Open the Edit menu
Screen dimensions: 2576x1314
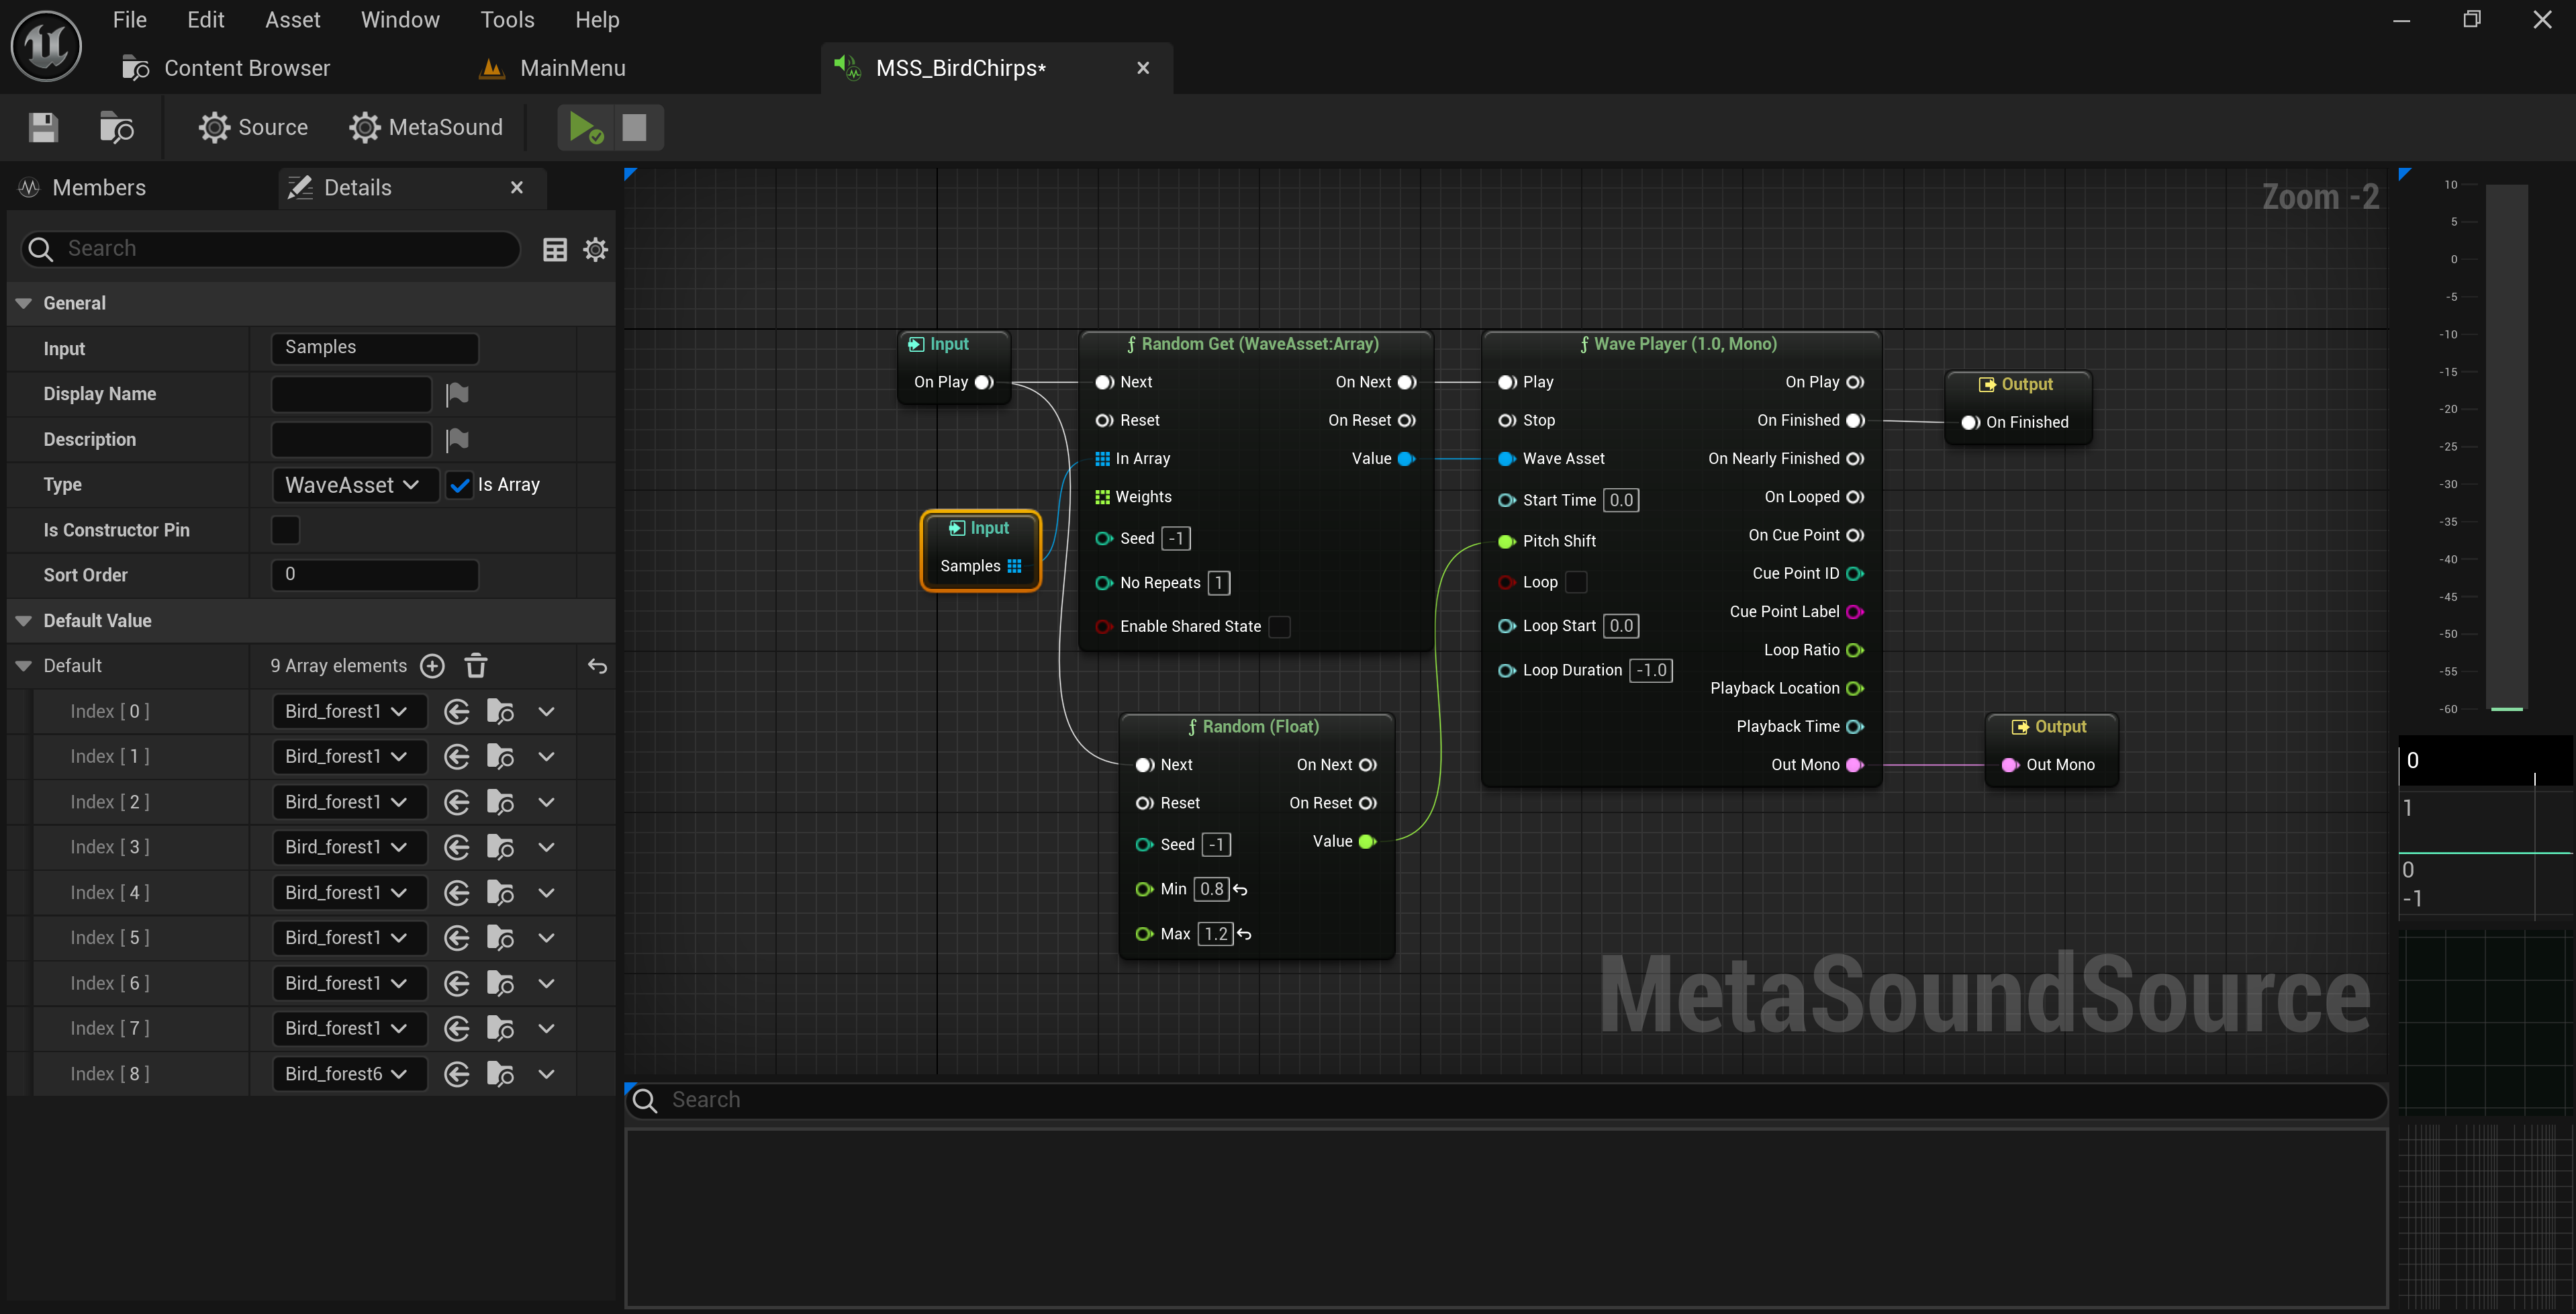click(x=205, y=20)
